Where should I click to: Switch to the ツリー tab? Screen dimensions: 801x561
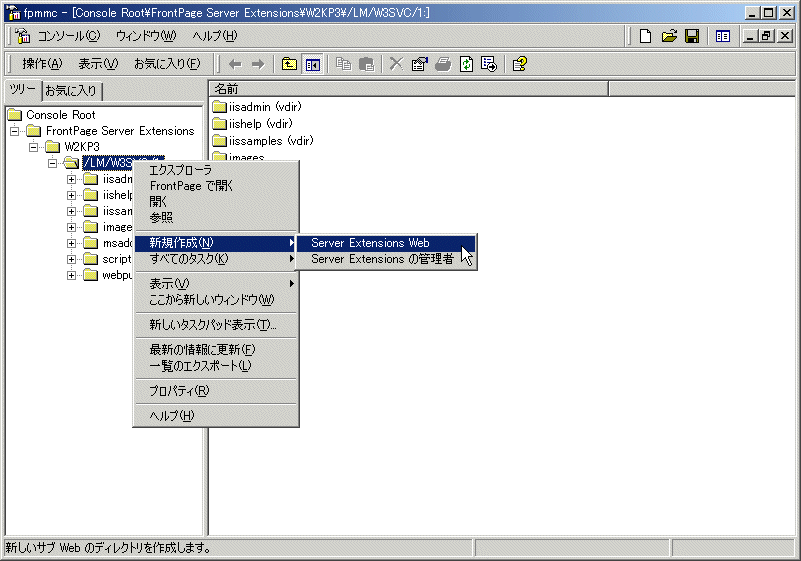(x=23, y=90)
